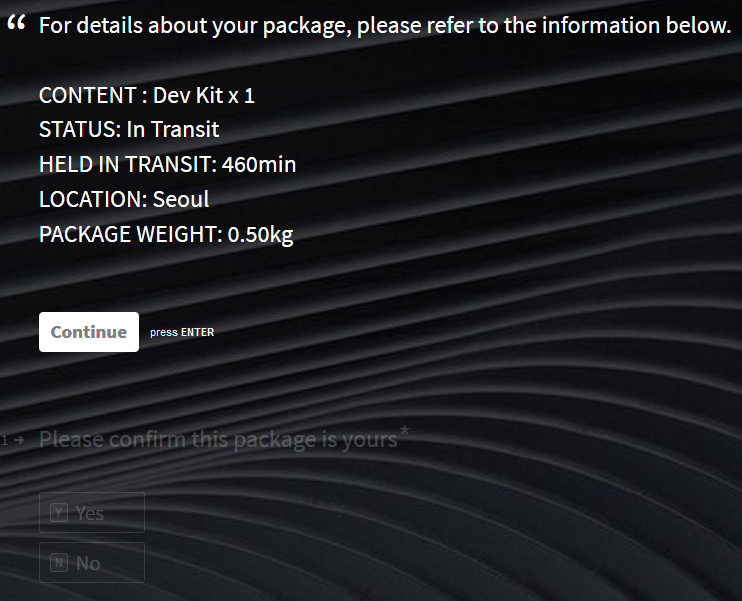742x601 pixels.
Task: Click the 'press ENTER' hint text
Action: (x=182, y=333)
